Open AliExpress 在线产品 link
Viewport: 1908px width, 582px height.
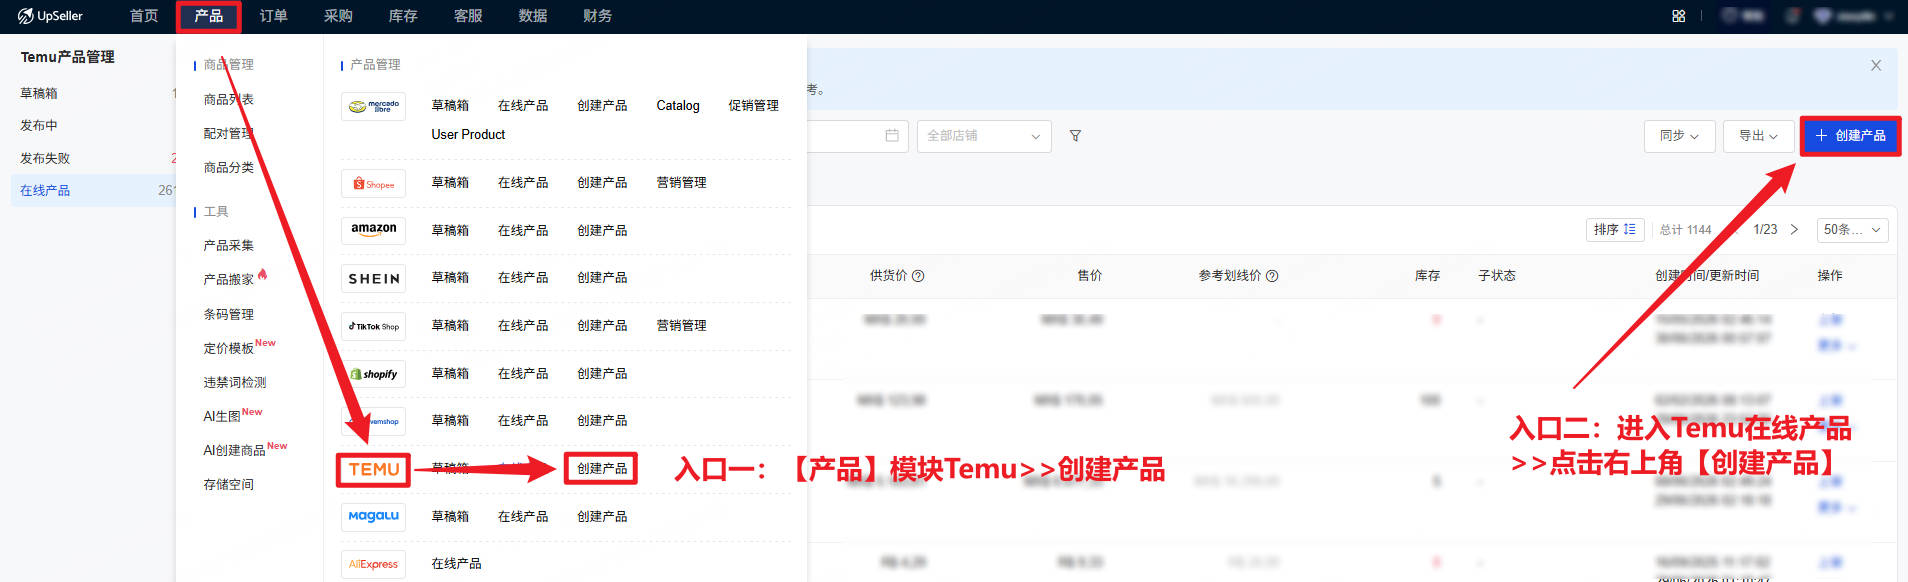456,564
